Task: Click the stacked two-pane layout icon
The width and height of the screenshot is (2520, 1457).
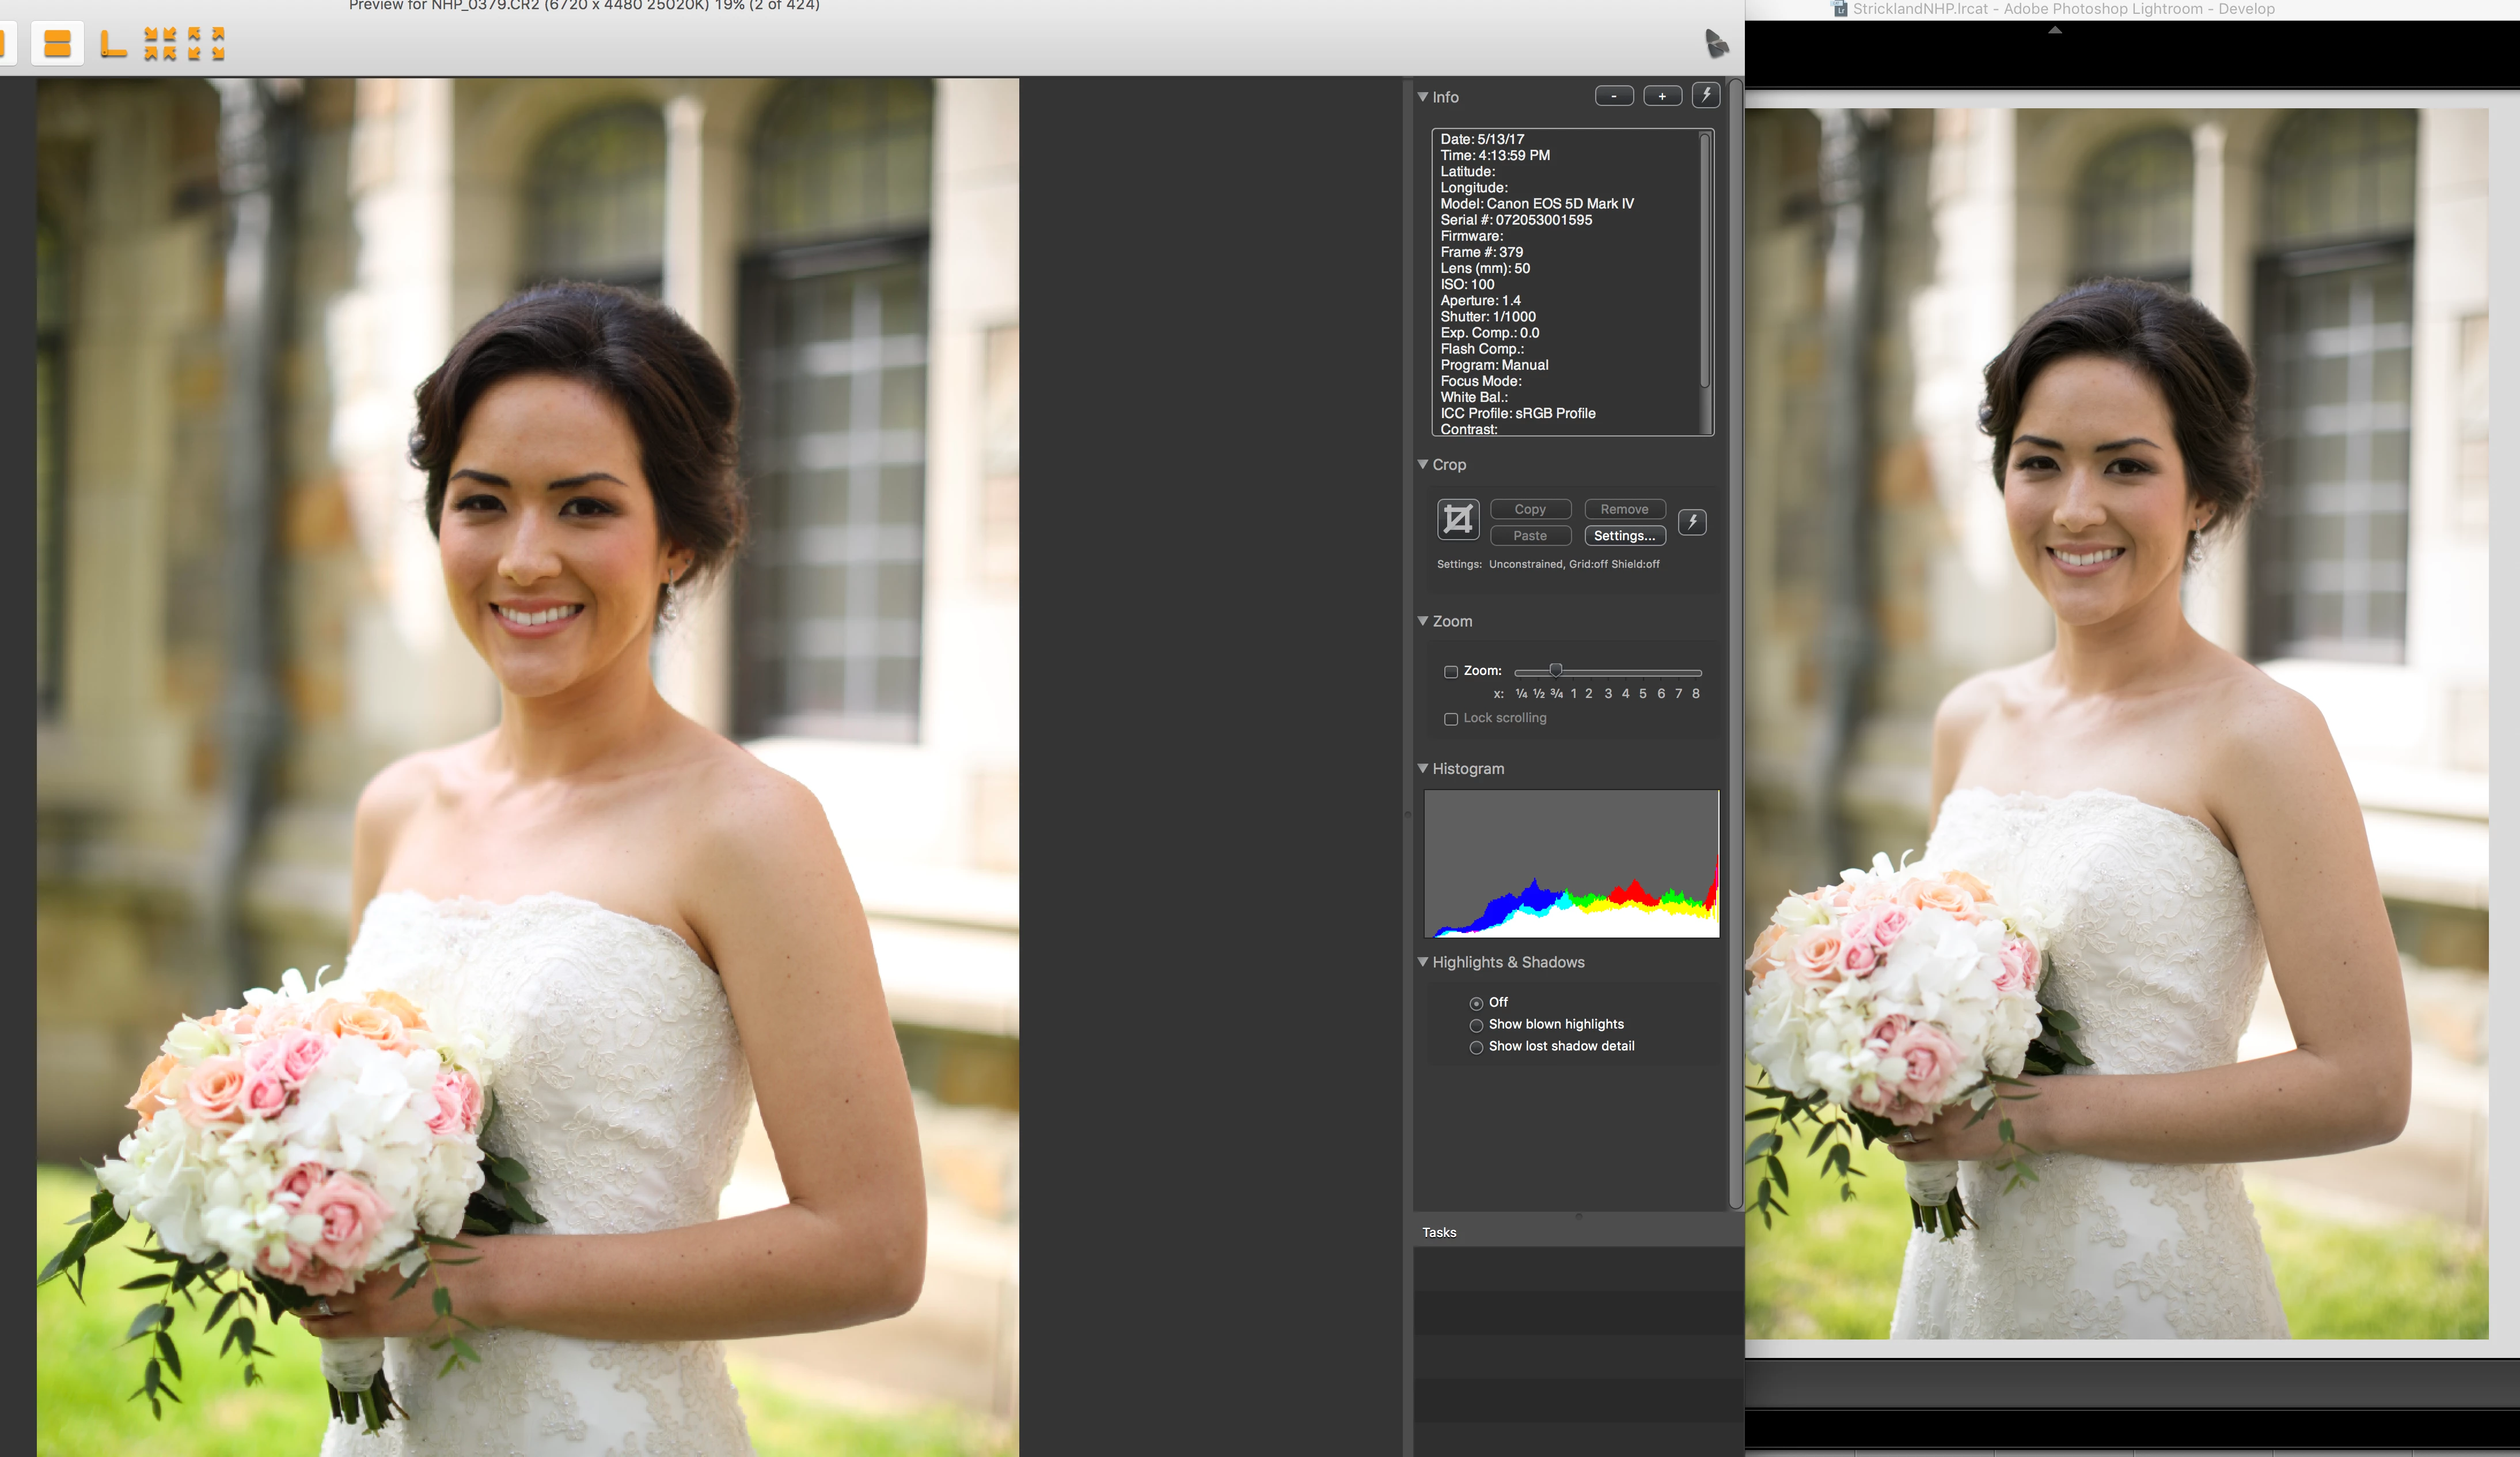Action: pyautogui.click(x=57, y=44)
